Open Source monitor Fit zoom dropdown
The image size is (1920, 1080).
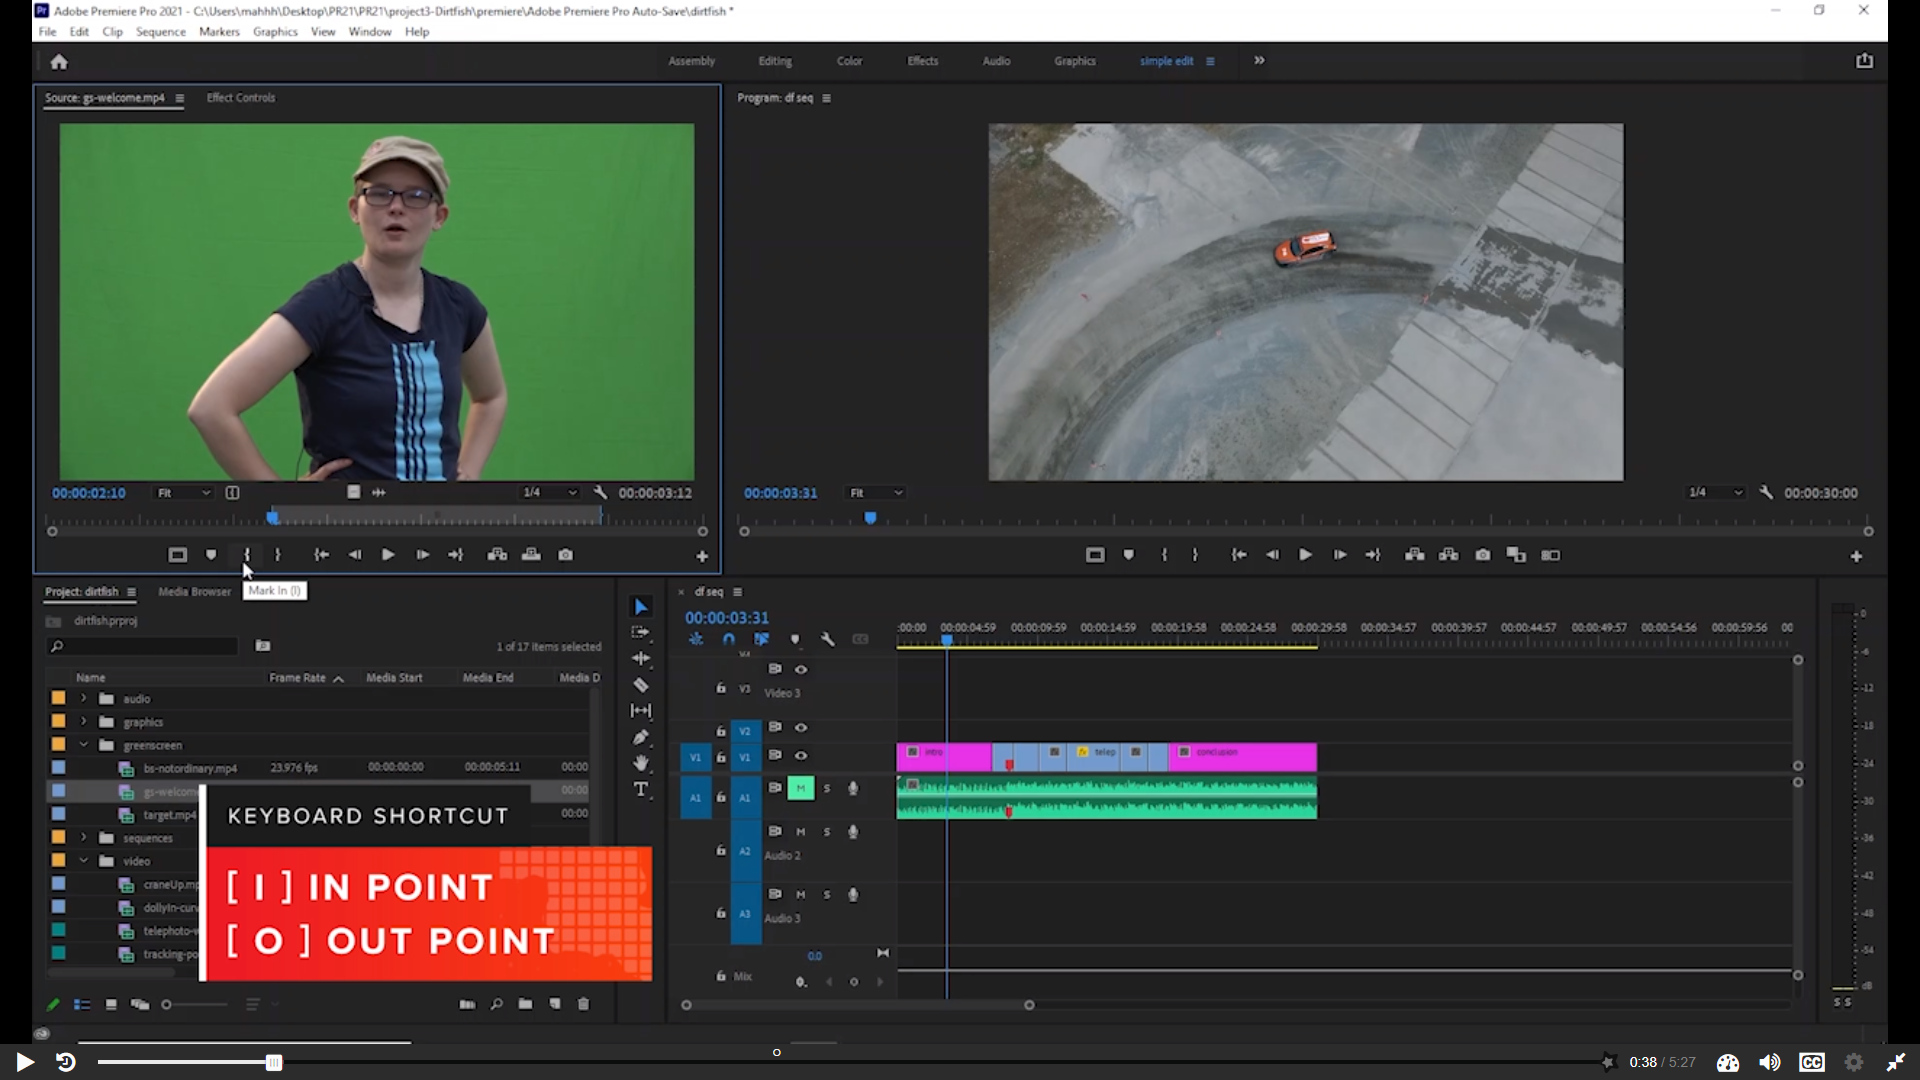click(x=183, y=493)
